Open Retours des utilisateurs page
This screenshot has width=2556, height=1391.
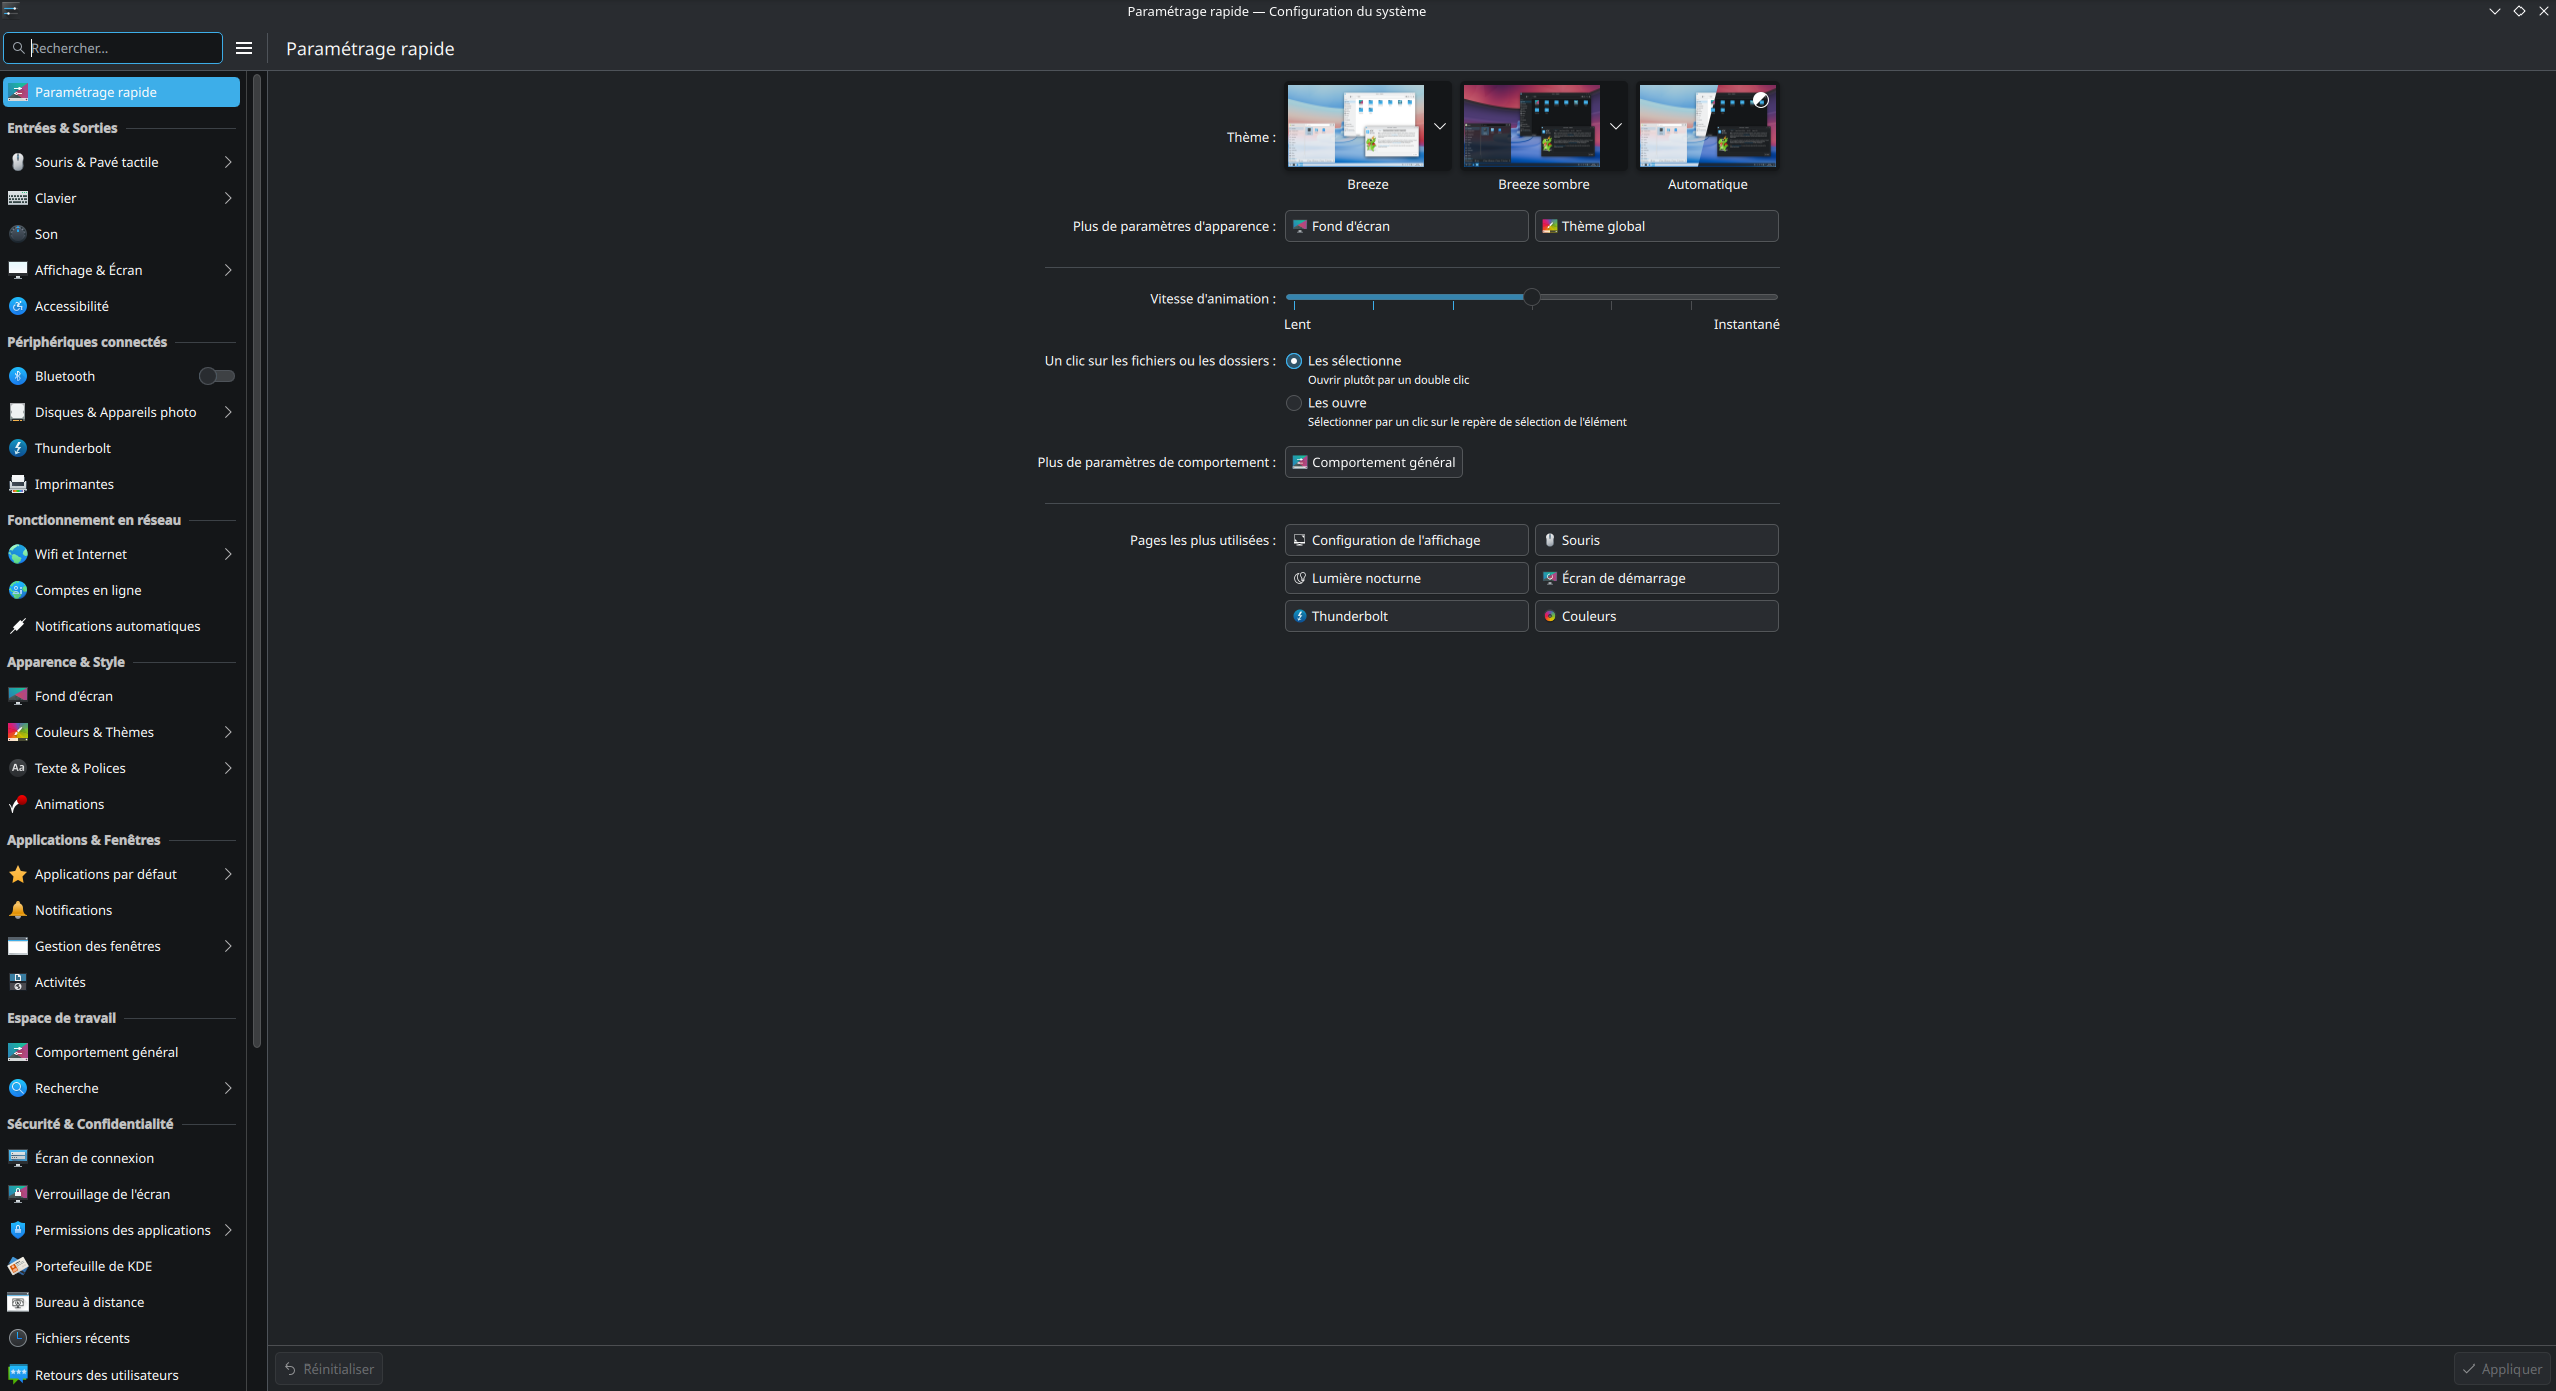point(121,1375)
